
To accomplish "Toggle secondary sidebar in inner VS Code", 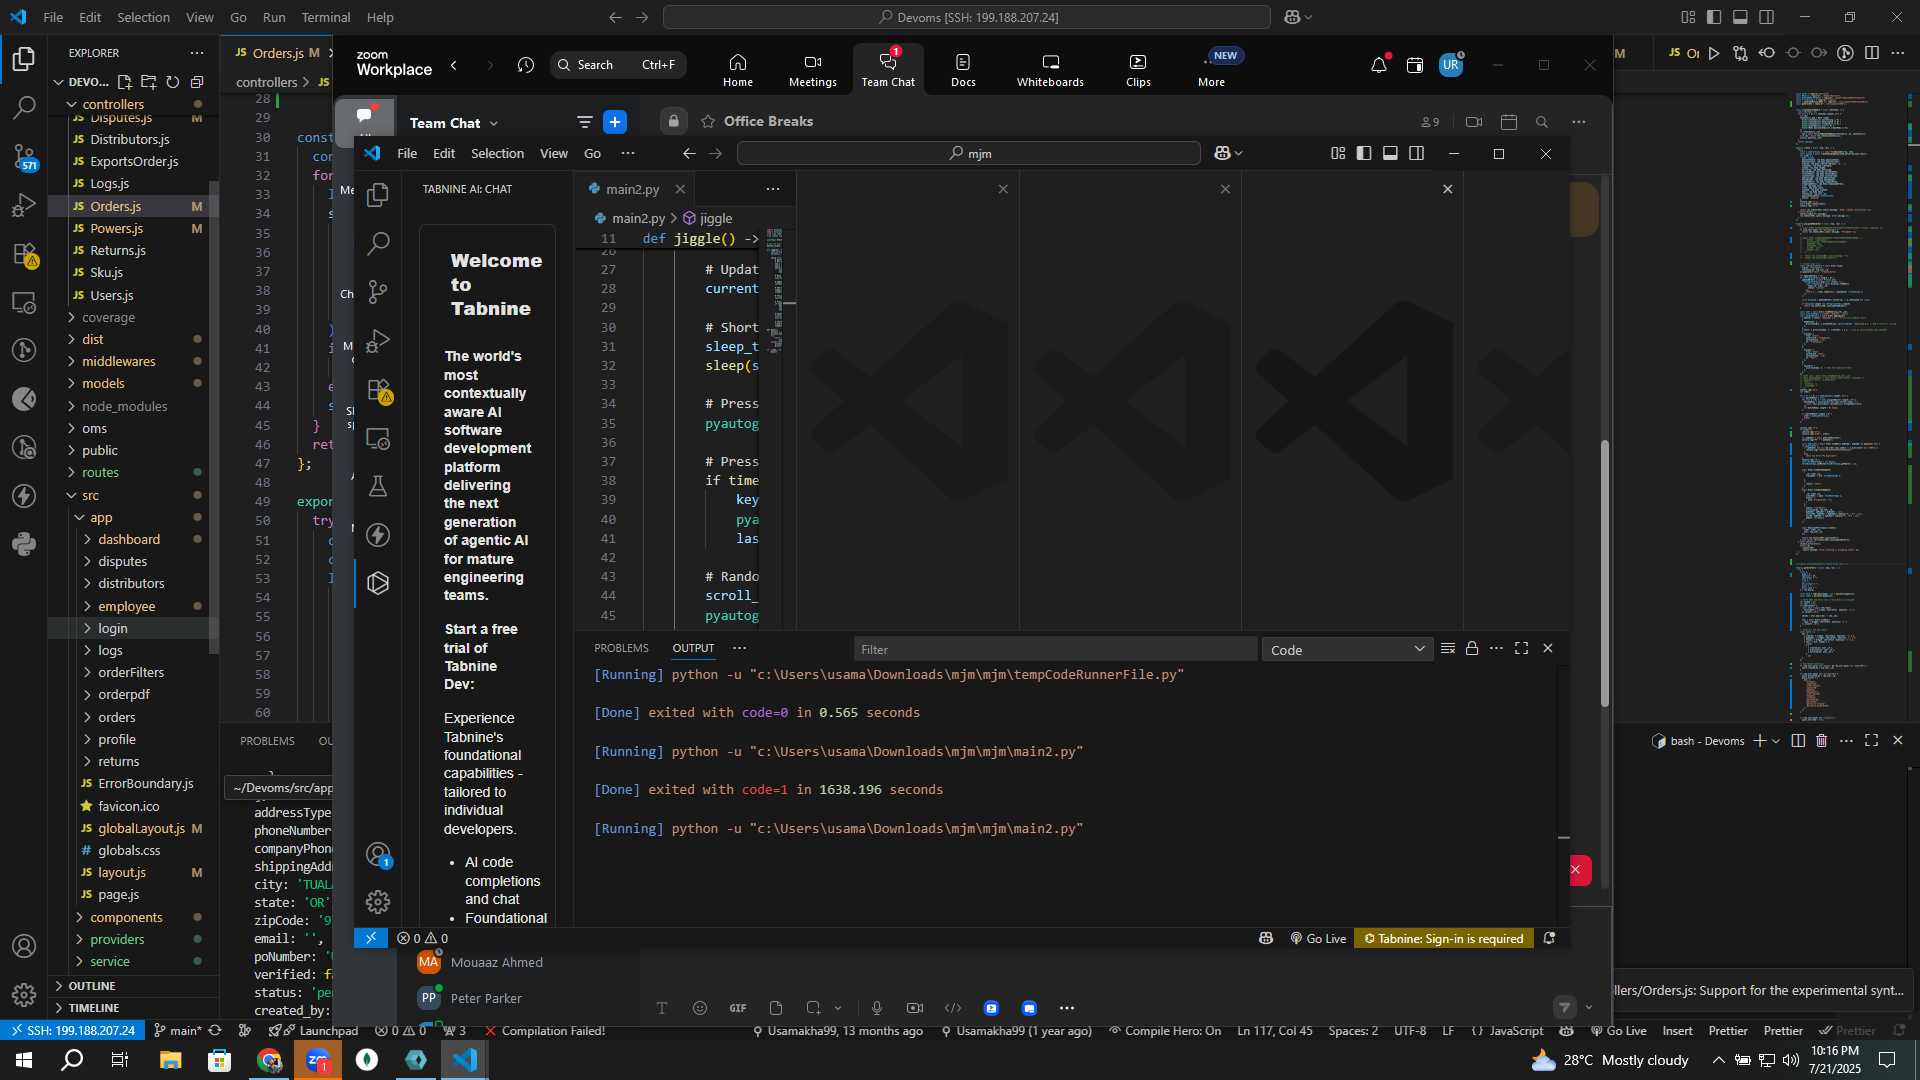I will click(1417, 153).
